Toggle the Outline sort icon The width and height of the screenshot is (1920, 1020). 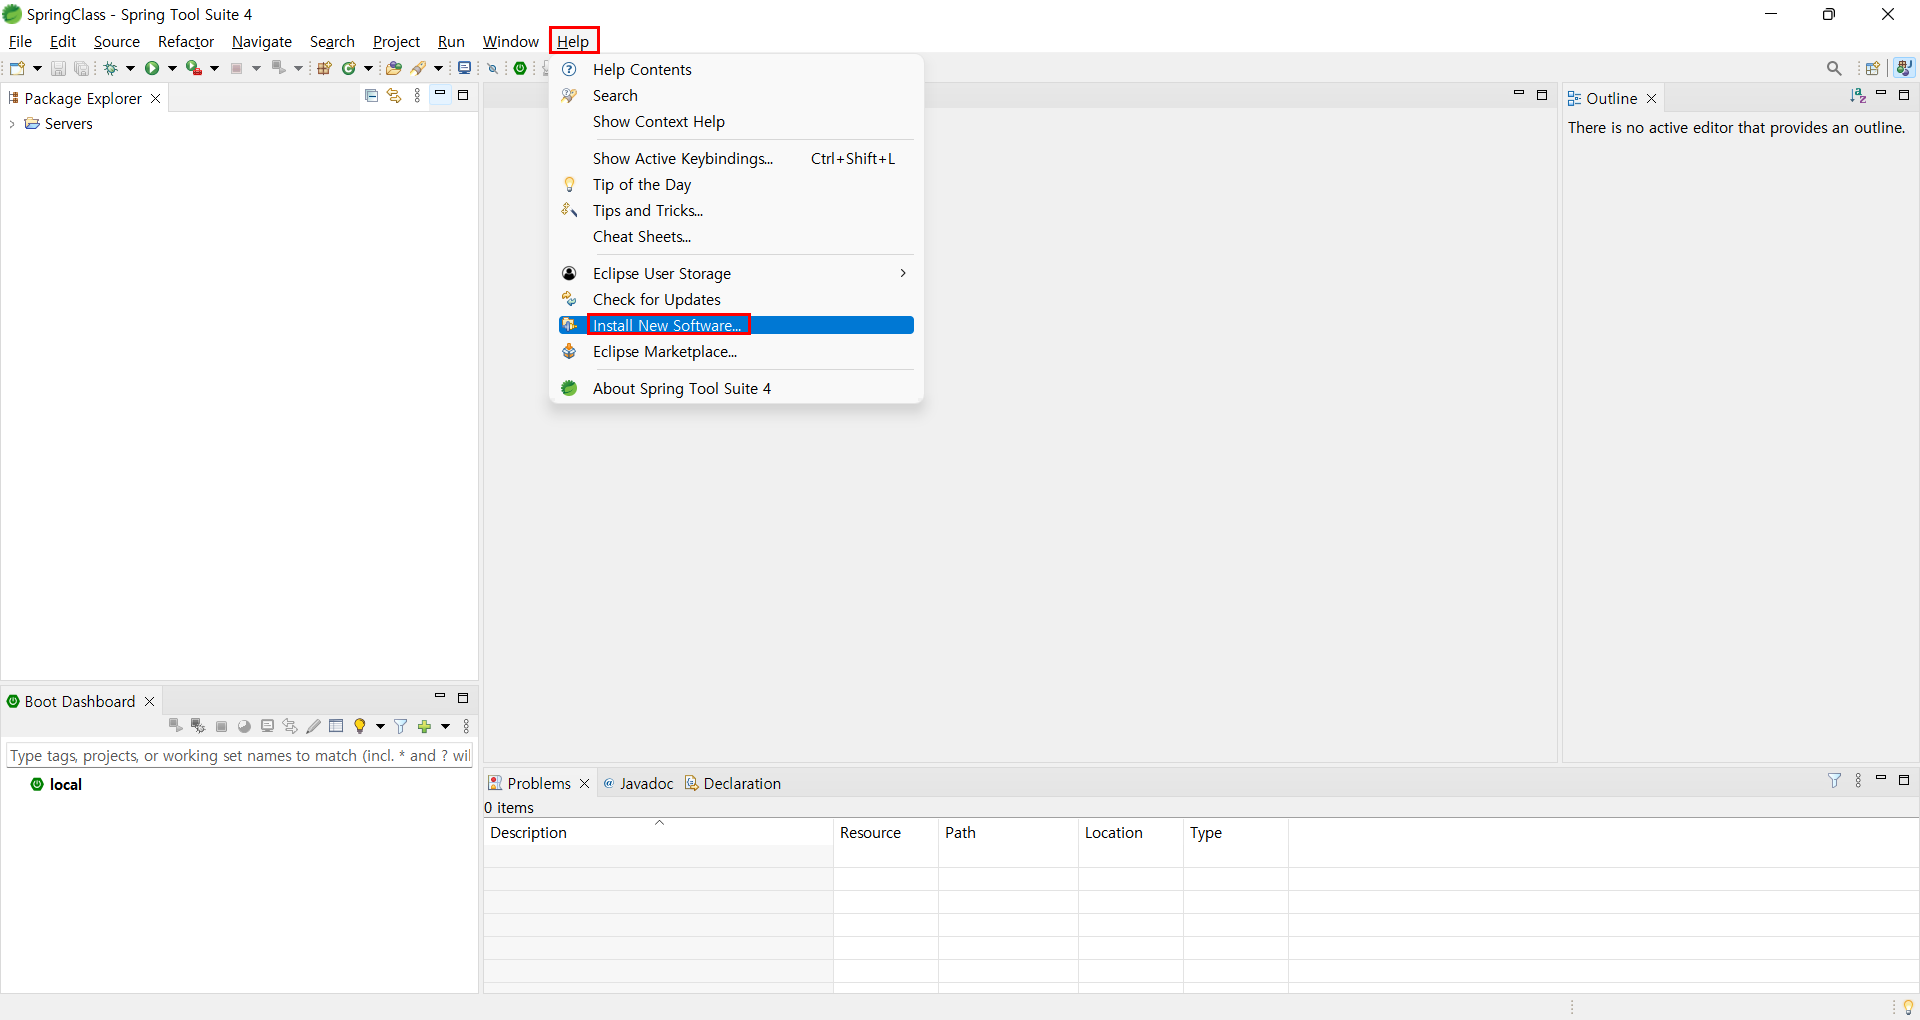1858,95
